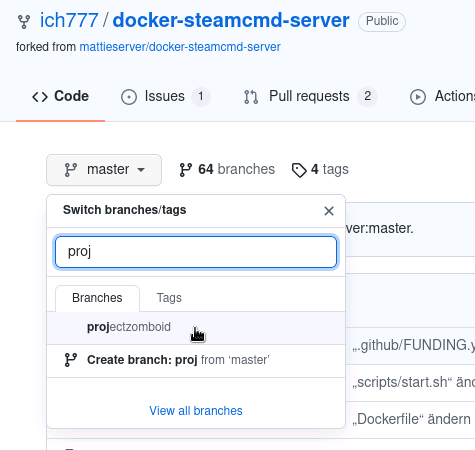Switch to the Tags tab

[x=169, y=298]
